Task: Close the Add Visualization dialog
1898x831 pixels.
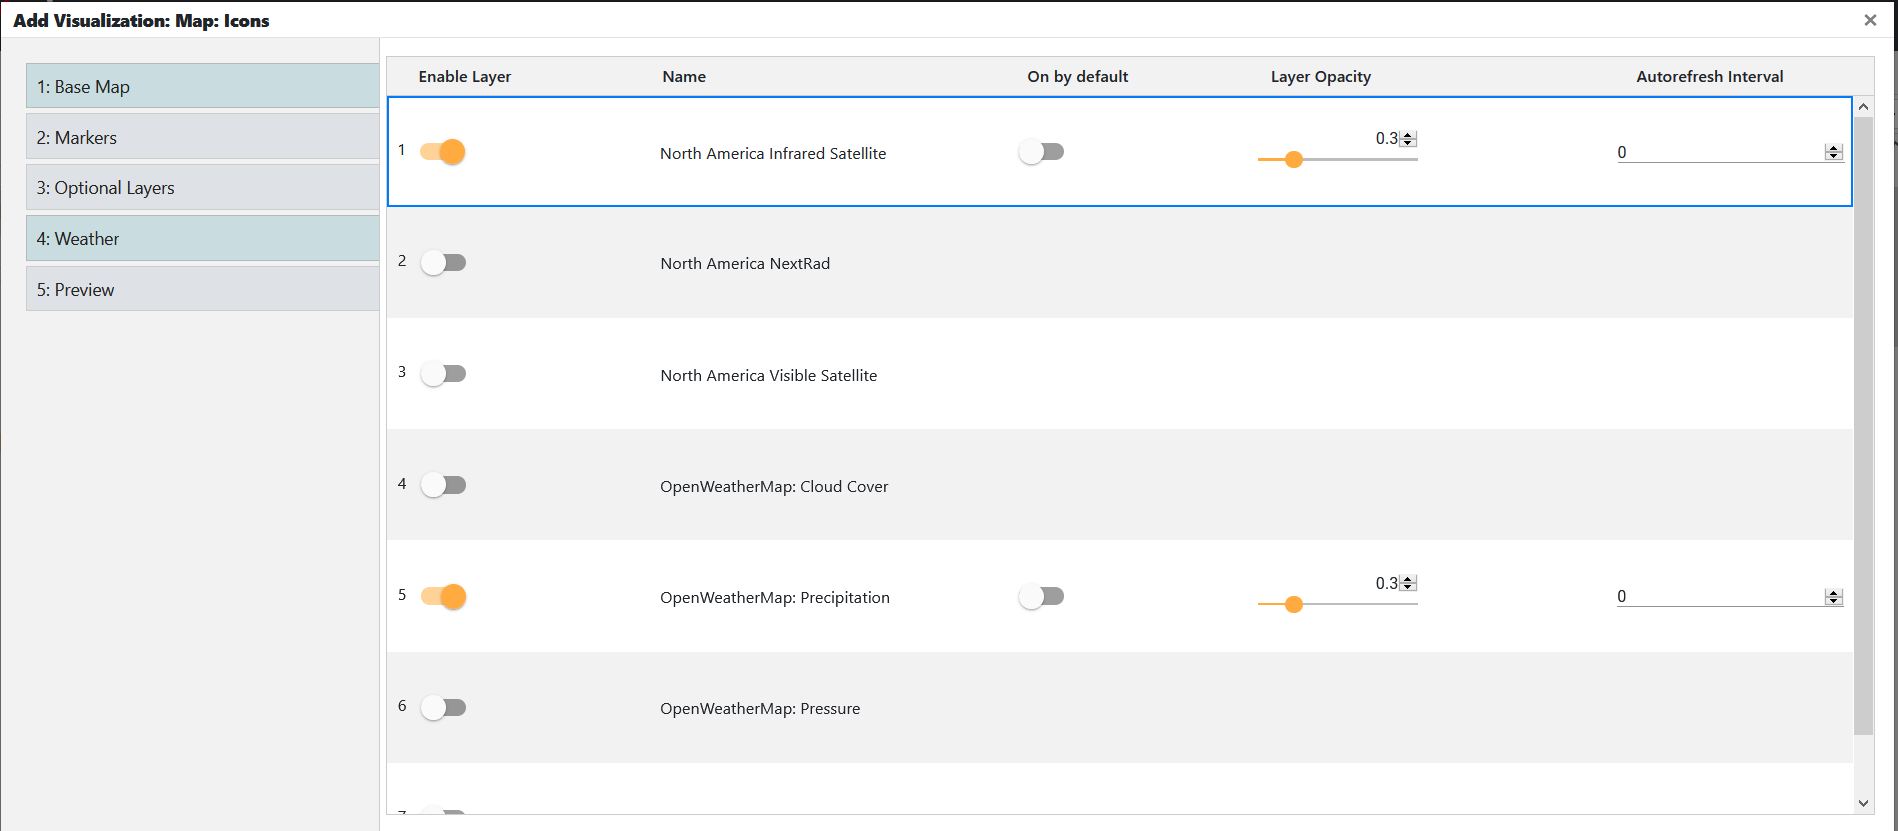Action: tap(1870, 20)
